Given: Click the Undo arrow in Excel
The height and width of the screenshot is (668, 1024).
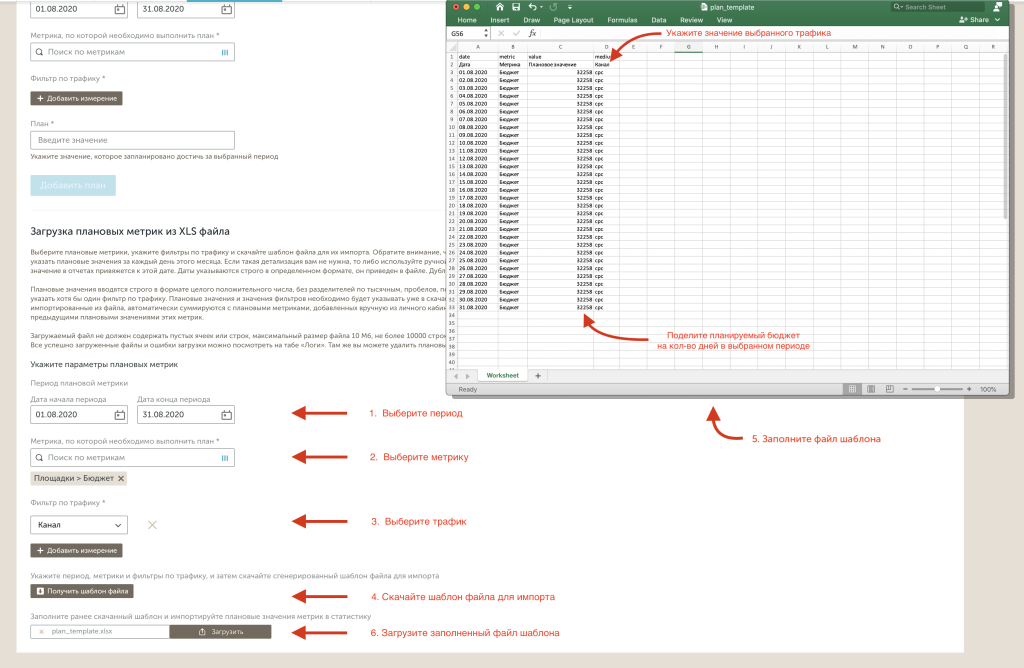Looking at the screenshot, I should [x=533, y=7].
